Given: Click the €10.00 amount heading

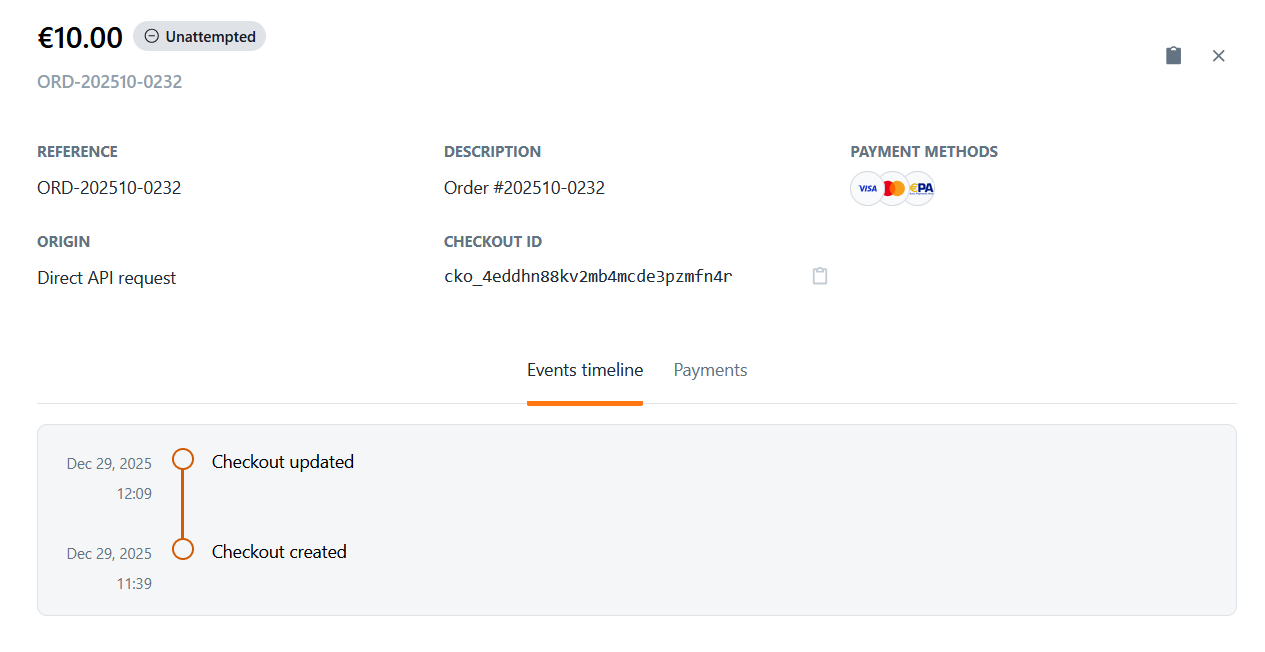Looking at the screenshot, I should click(80, 37).
